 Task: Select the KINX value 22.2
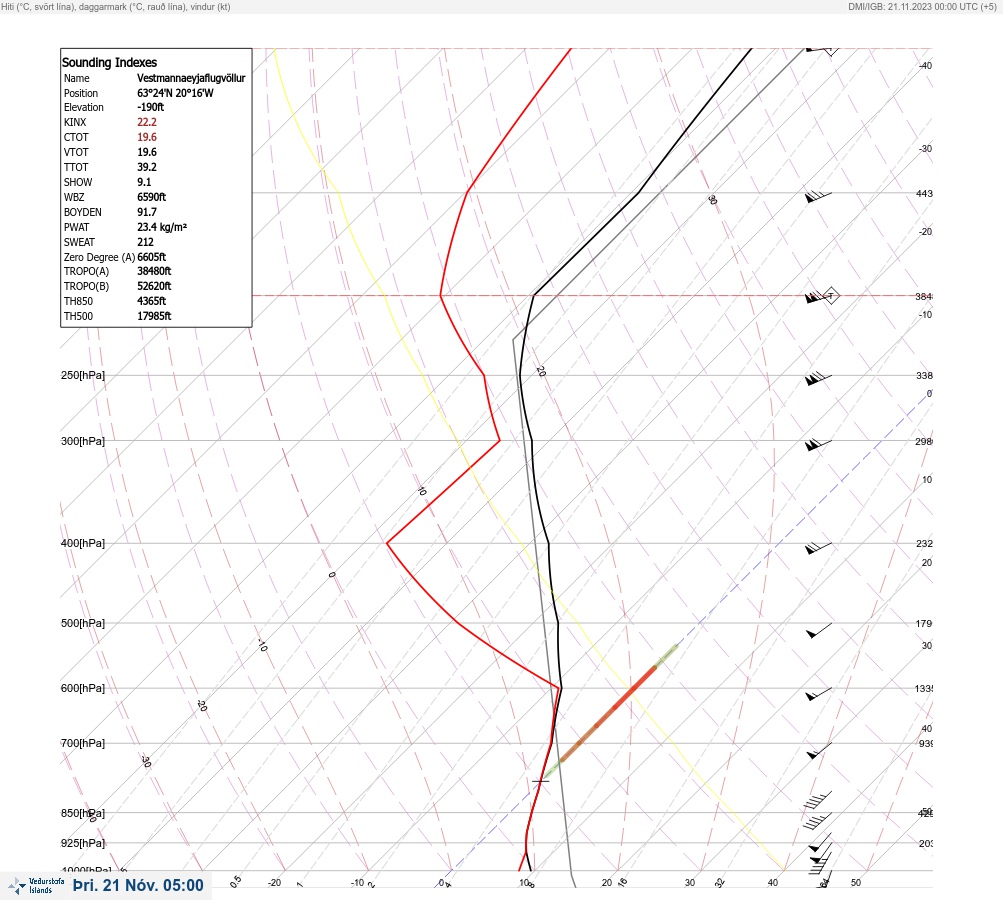(147, 122)
